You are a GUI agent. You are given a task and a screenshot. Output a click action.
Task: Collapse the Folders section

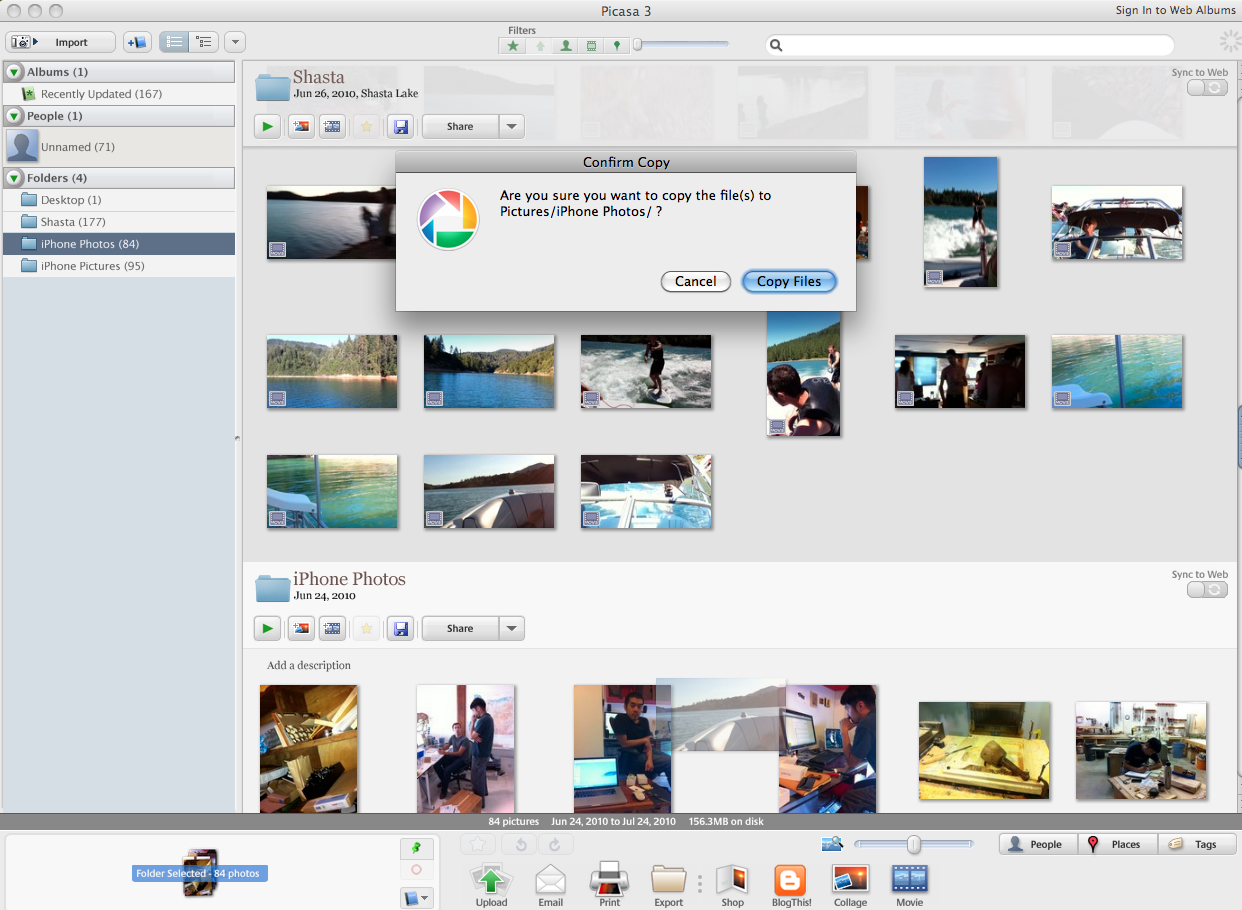pyautogui.click(x=14, y=178)
